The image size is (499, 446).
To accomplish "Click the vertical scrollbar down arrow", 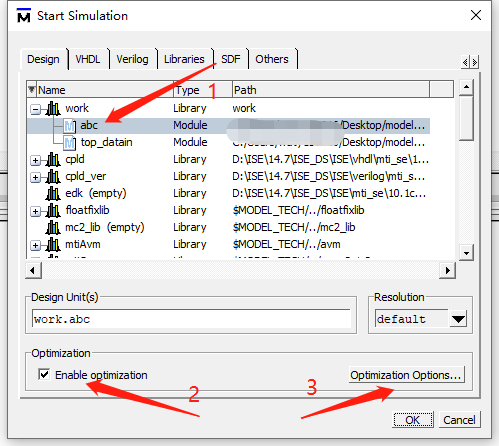I will 466,253.
